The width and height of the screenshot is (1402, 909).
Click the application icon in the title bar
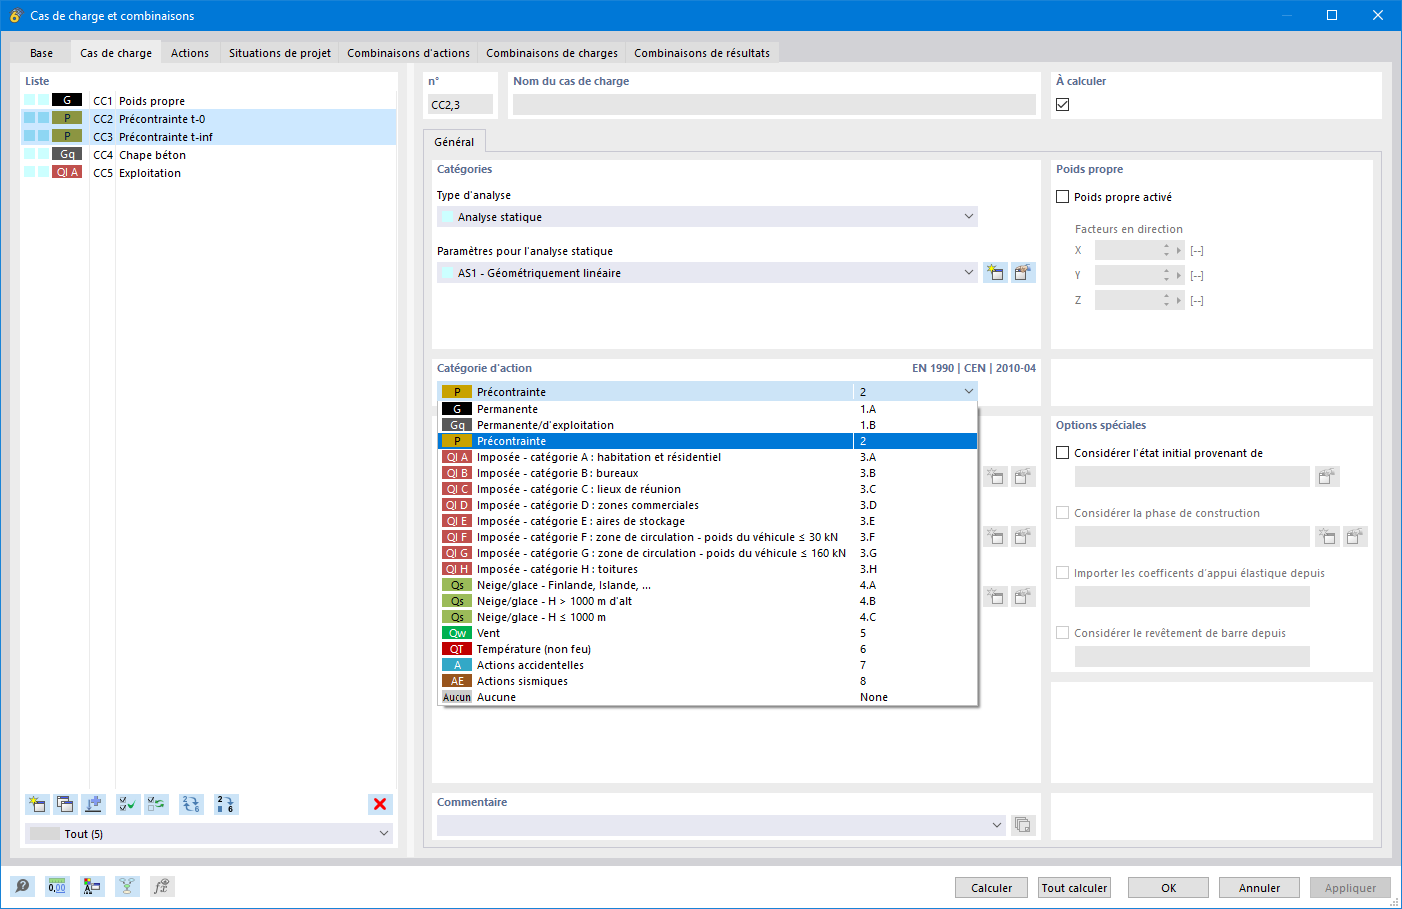coord(15,15)
